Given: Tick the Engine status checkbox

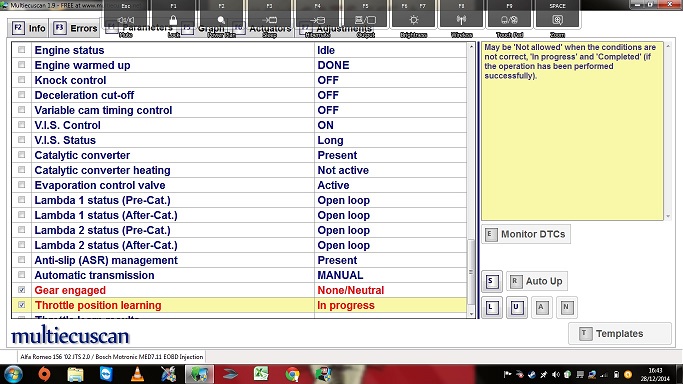Looking at the screenshot, I should click(x=21, y=50).
